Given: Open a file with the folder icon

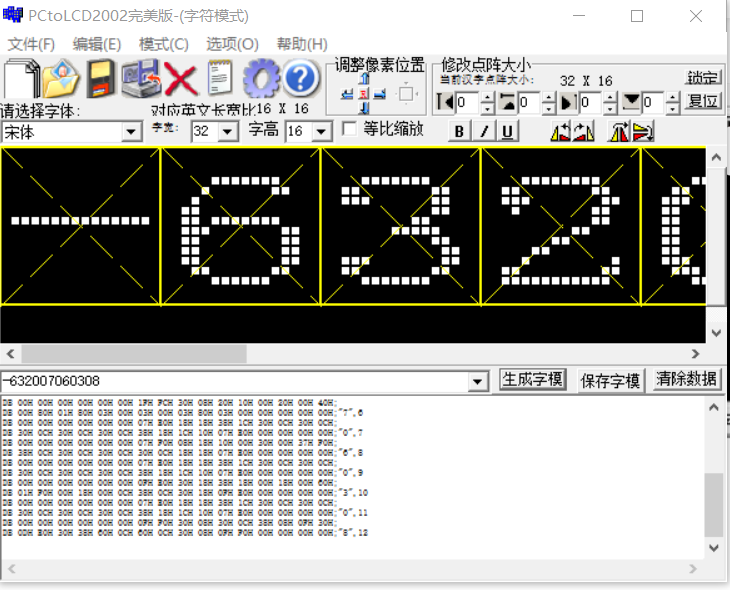Looking at the screenshot, I should tap(61, 78).
